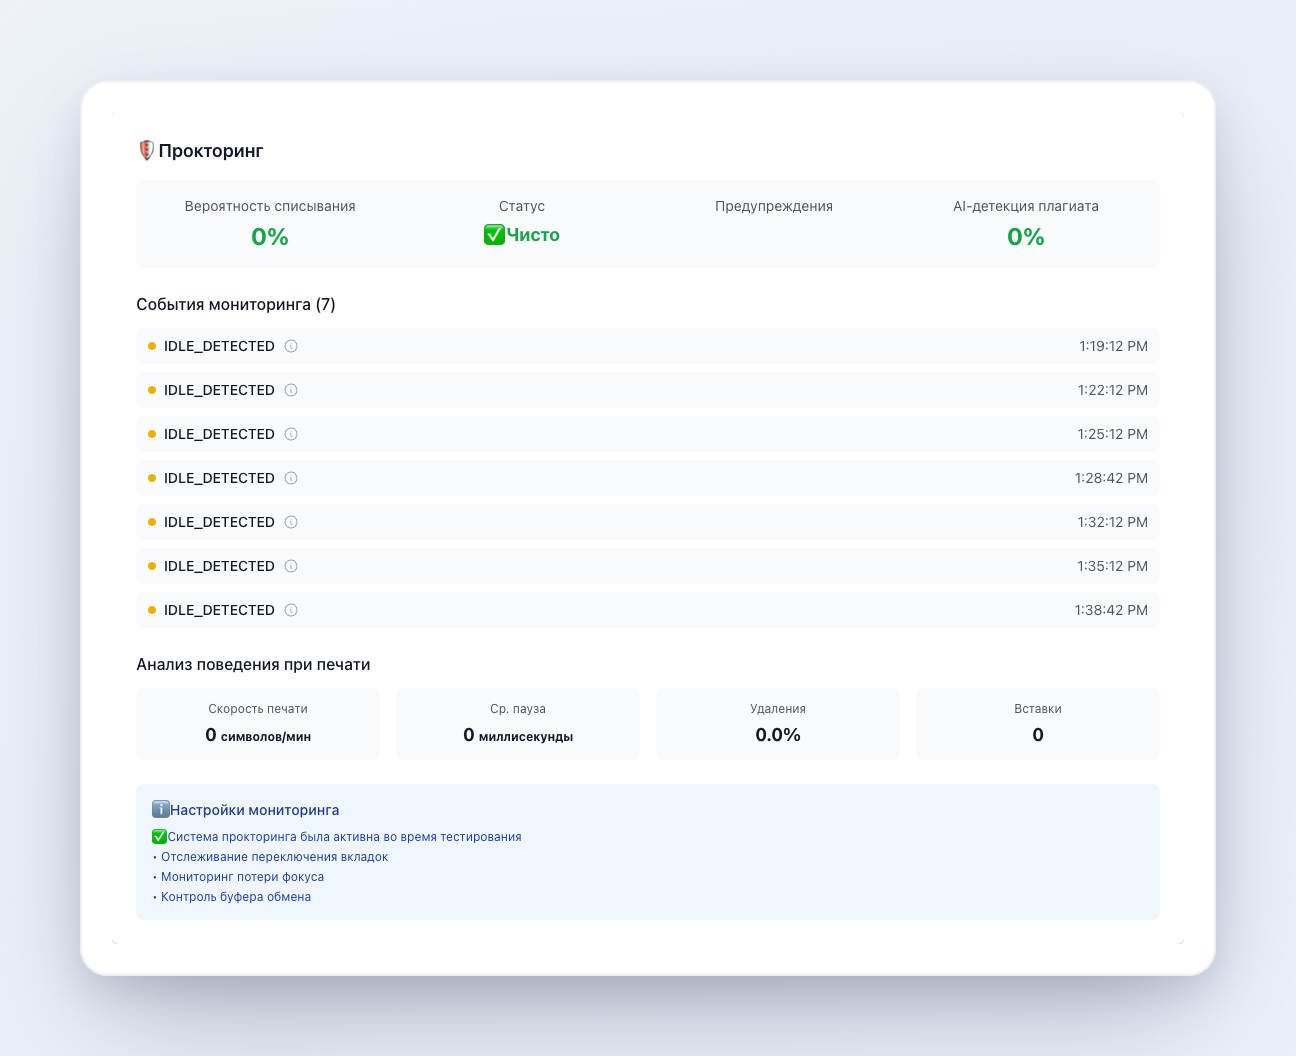Viewport: 1296px width, 1056px height.
Task: Click the 0 миллисекунды value
Action: pyautogui.click(x=518, y=735)
